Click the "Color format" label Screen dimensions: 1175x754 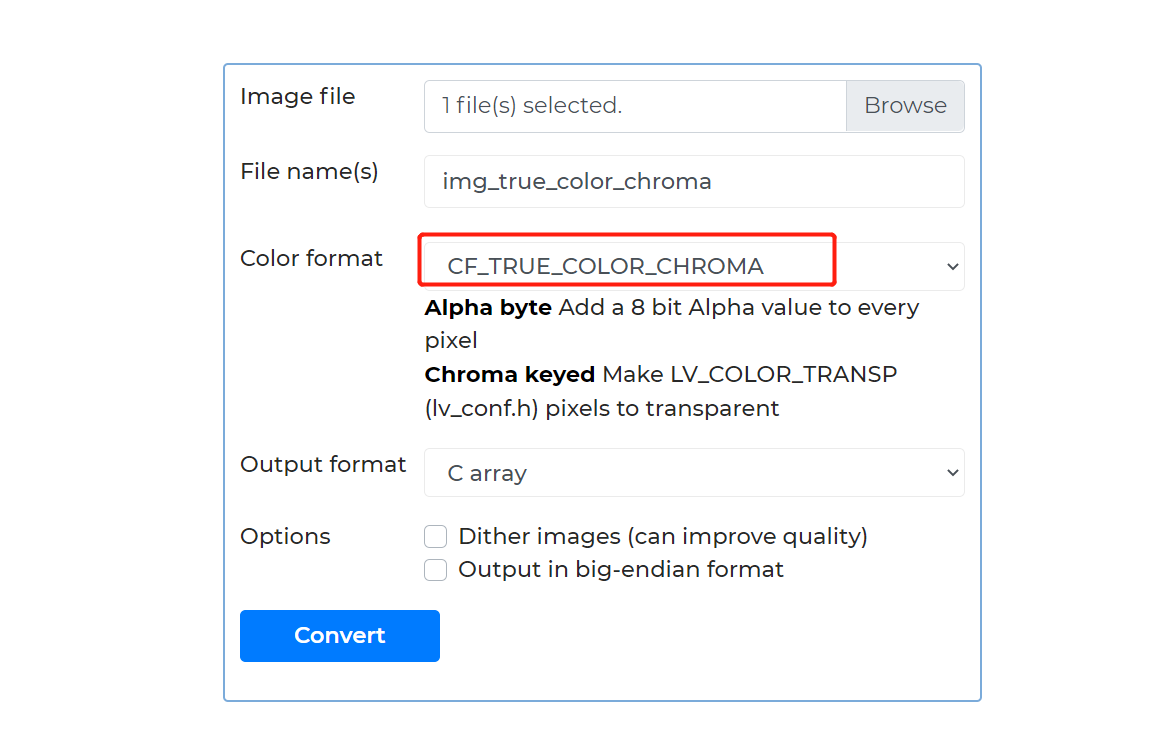[311, 259]
